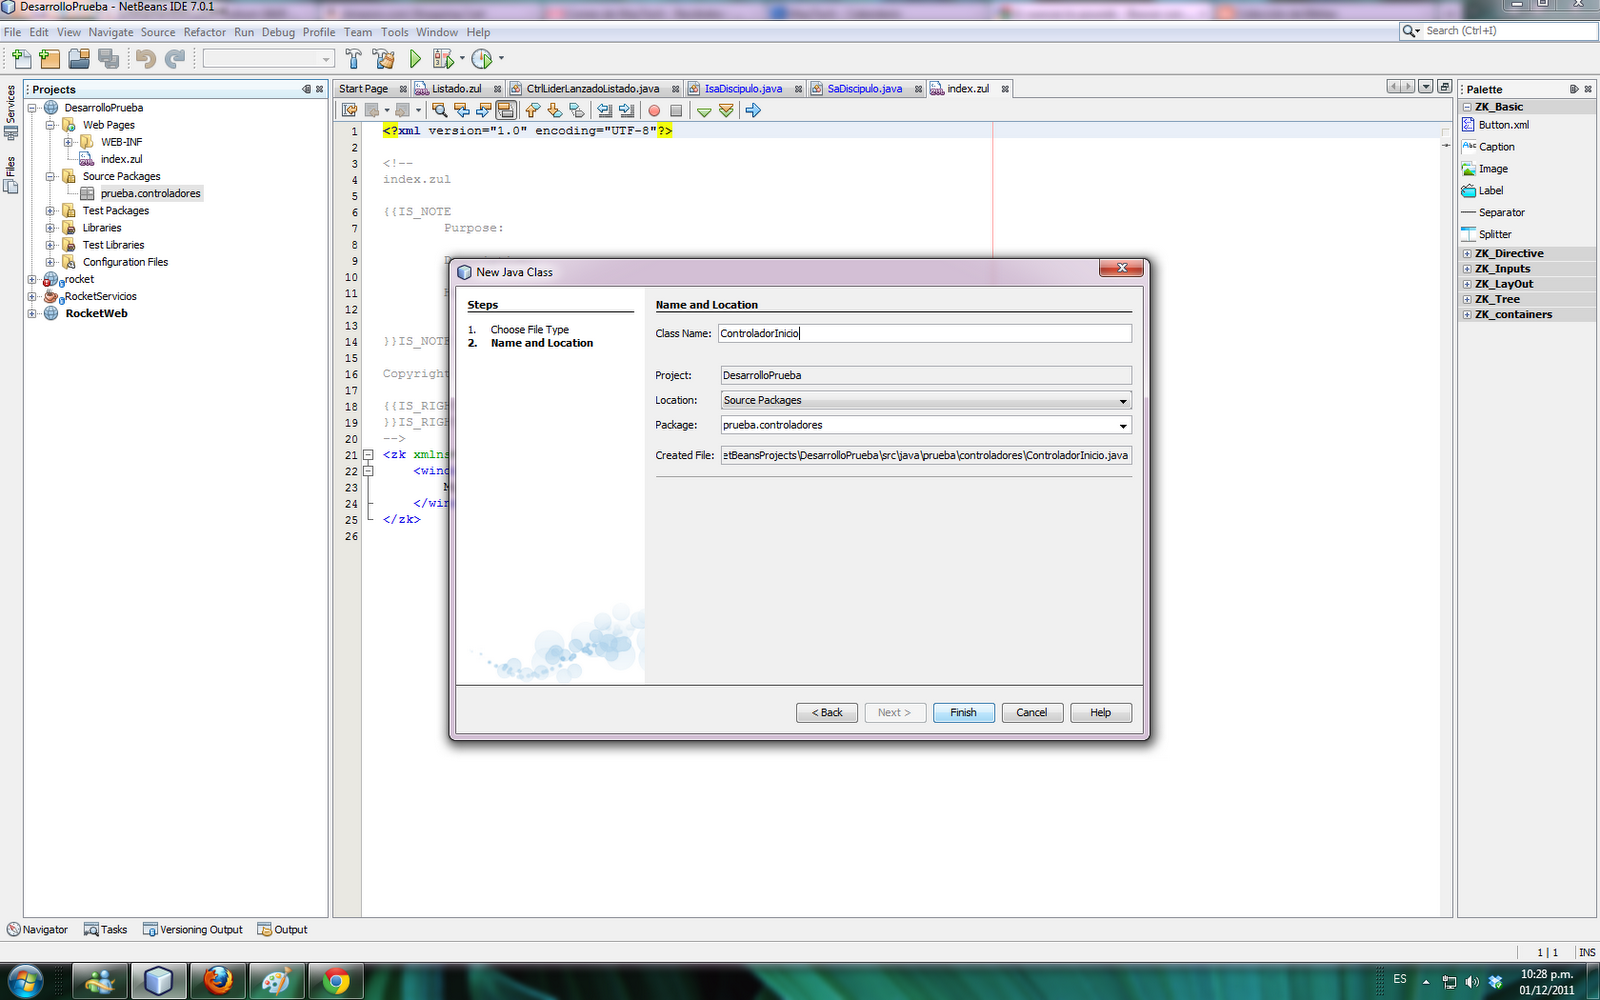The width and height of the screenshot is (1600, 1000).
Task: Open Firefox from the Windows taskbar
Action: (217, 981)
